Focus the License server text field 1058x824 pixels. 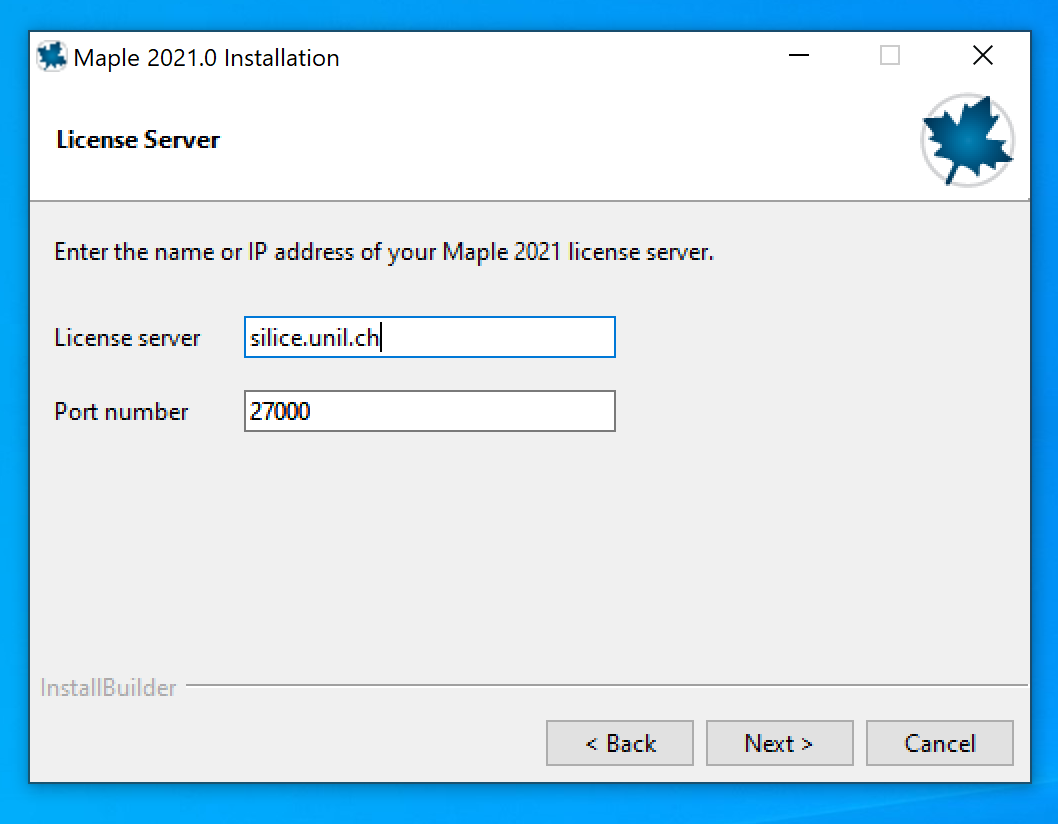429,338
